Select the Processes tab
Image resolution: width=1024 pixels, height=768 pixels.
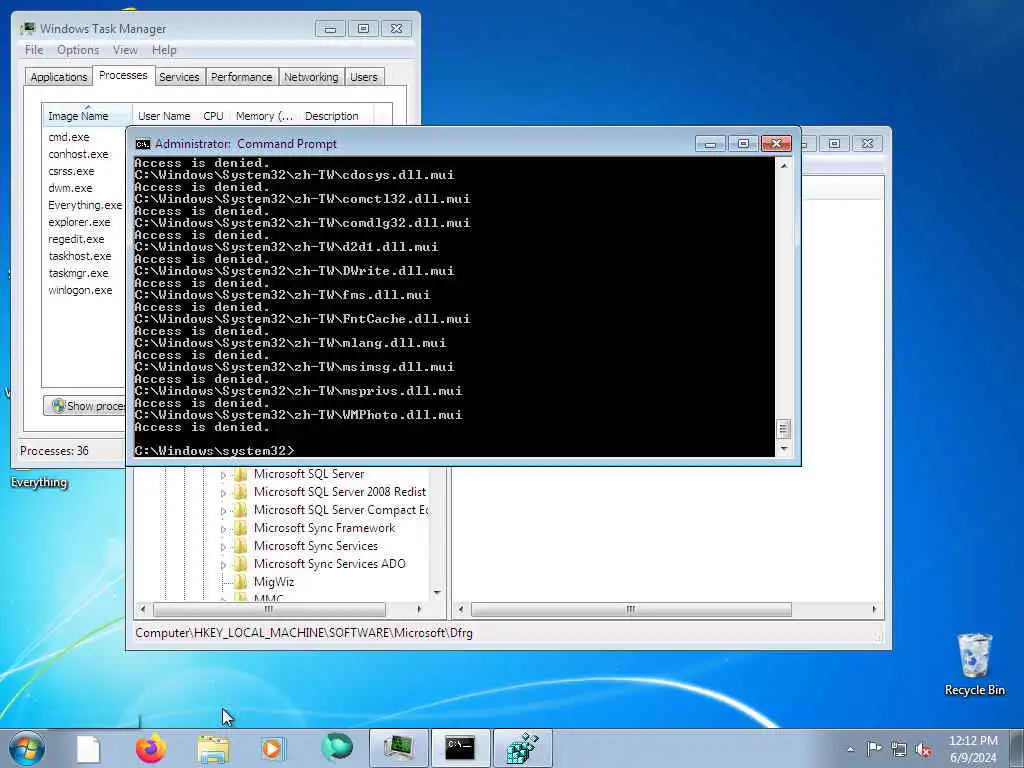(123, 76)
